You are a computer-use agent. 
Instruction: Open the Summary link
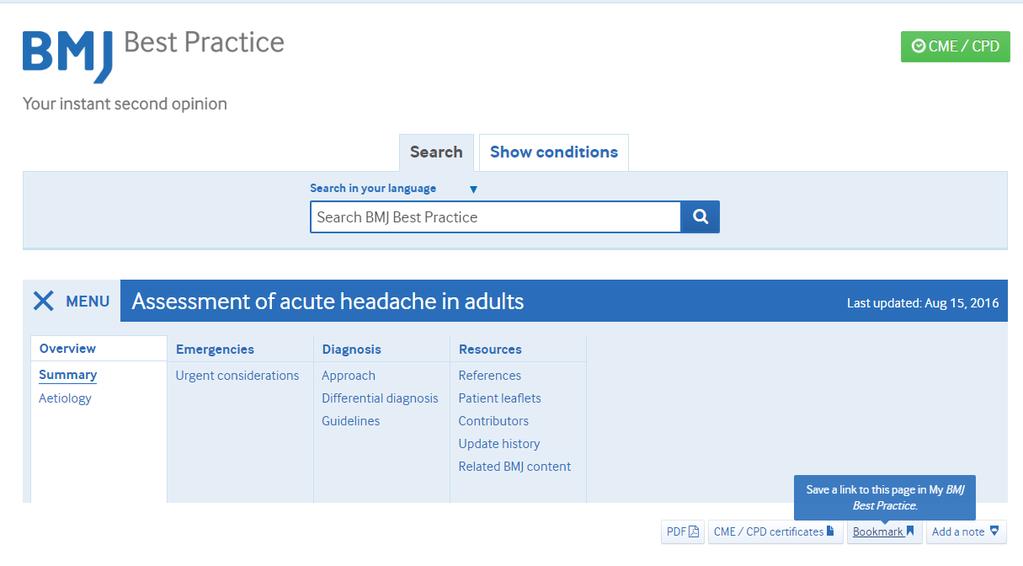point(68,375)
